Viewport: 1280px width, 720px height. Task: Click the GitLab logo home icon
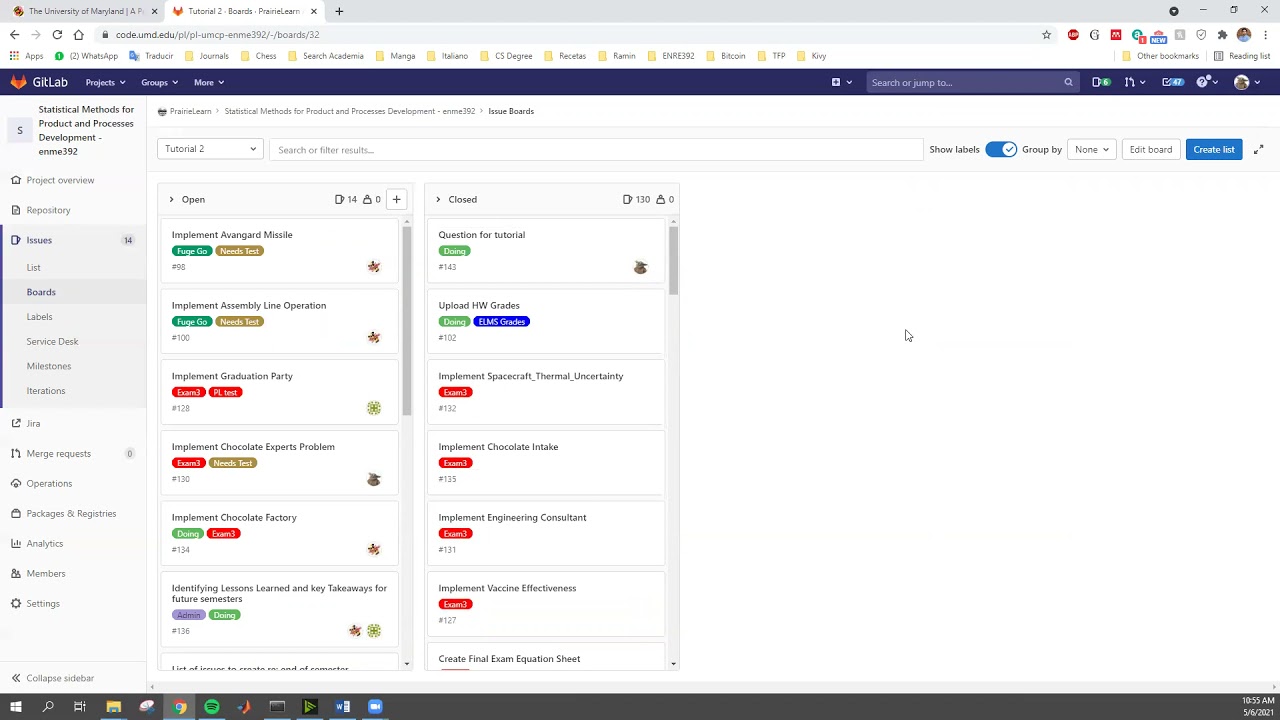tap(19, 82)
